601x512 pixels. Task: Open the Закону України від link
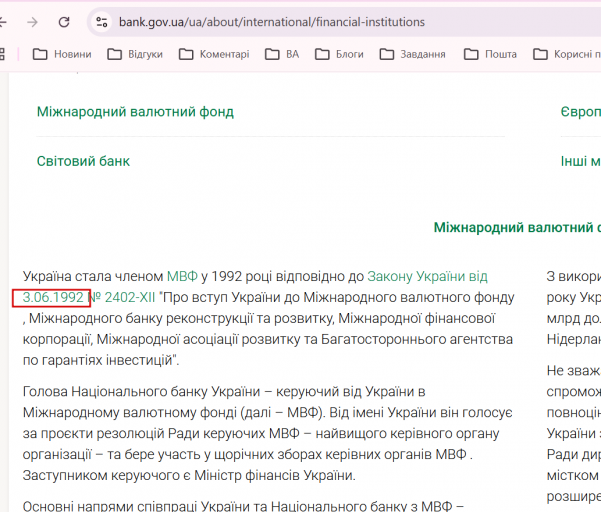pyautogui.click(x=427, y=276)
